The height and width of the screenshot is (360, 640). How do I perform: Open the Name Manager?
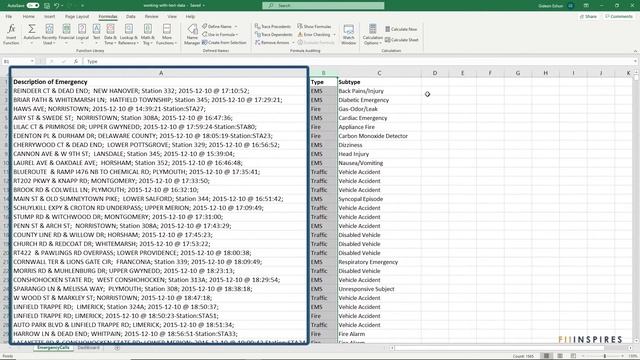[192, 34]
